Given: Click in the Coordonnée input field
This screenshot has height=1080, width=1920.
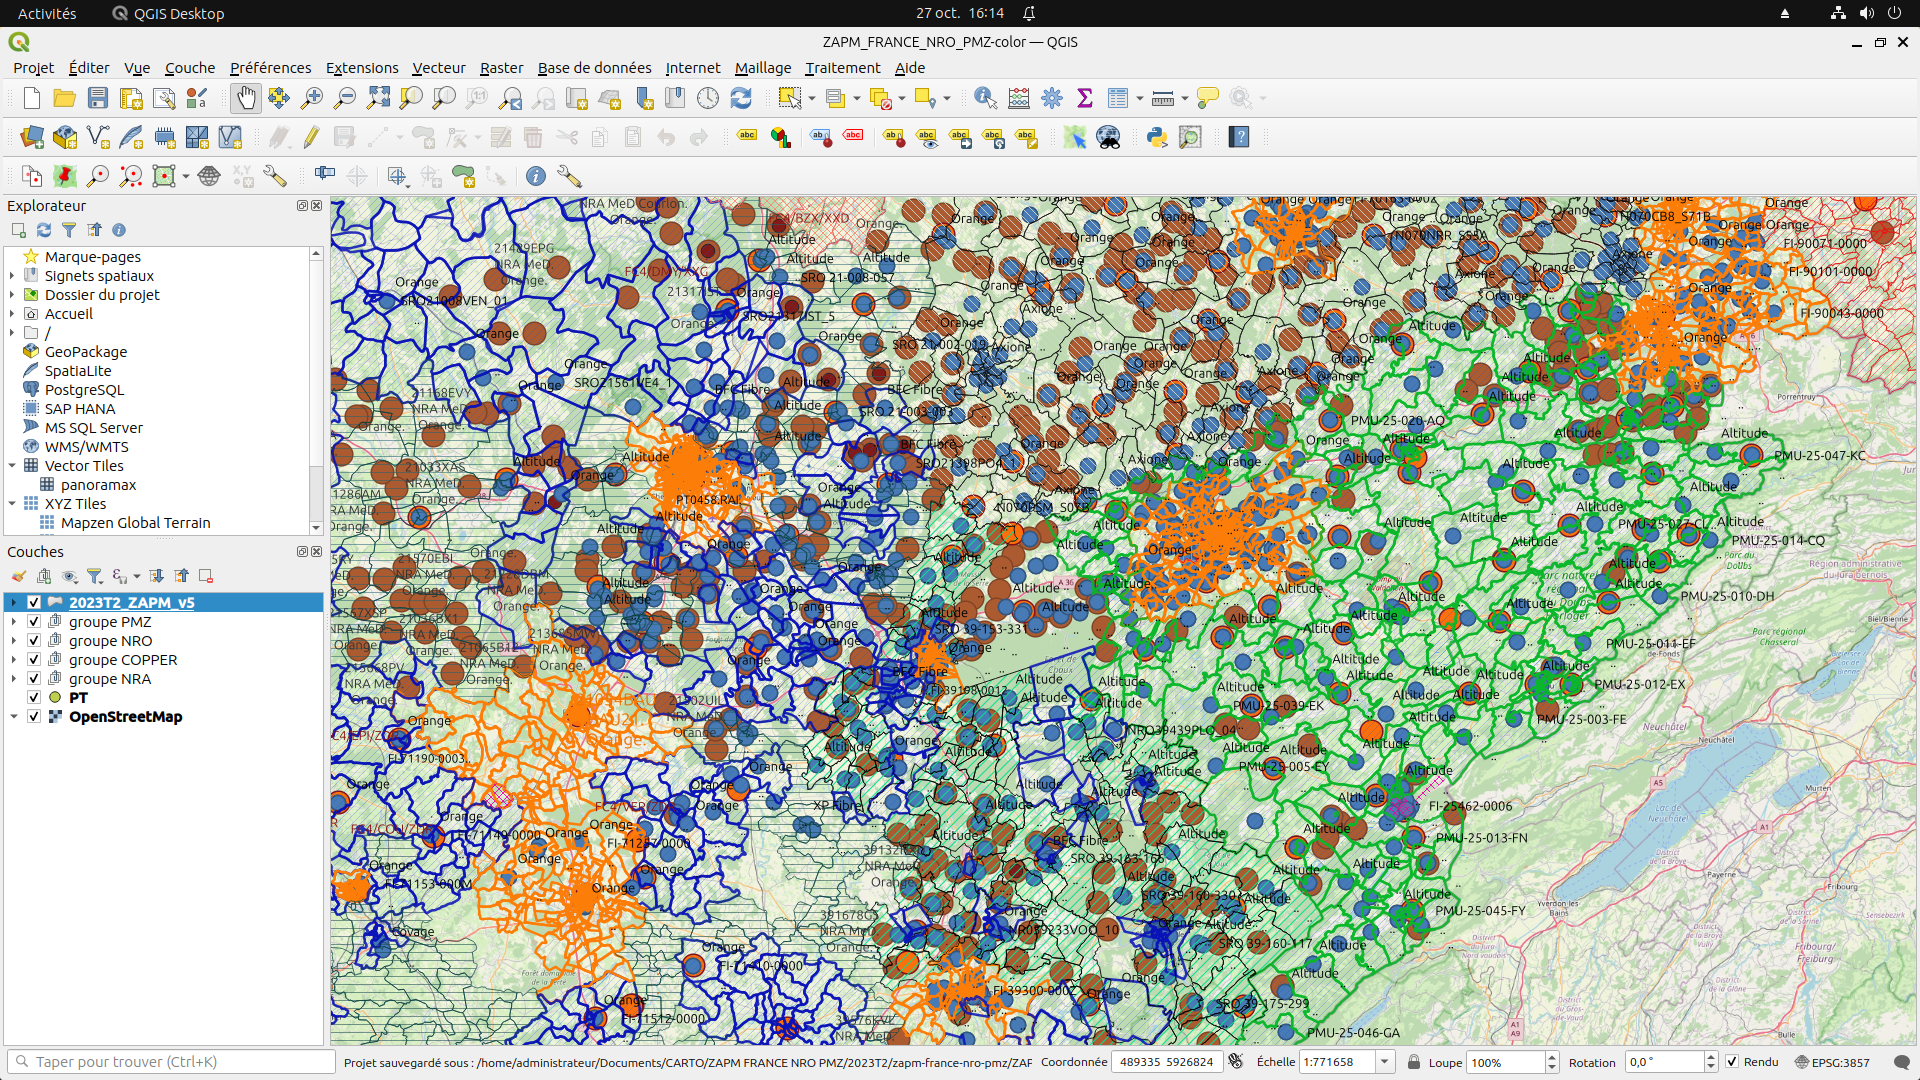Looking at the screenshot, I should pyautogui.click(x=1167, y=1062).
